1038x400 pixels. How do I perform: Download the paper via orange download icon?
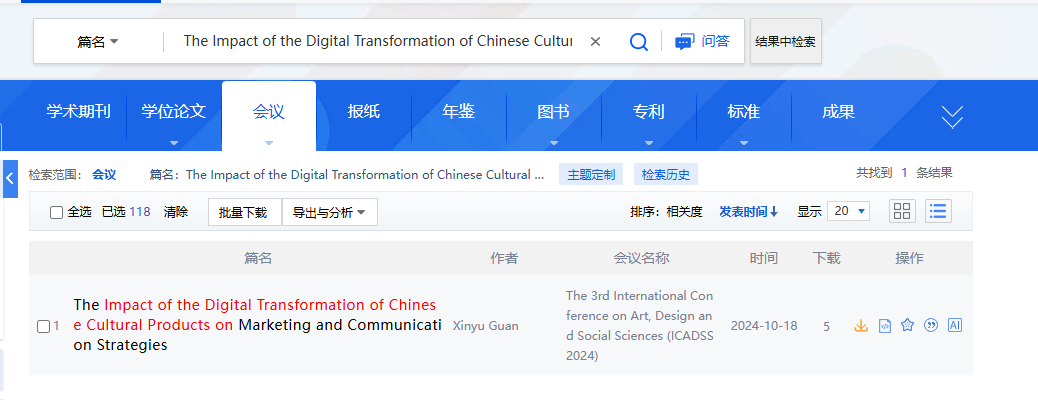click(860, 326)
